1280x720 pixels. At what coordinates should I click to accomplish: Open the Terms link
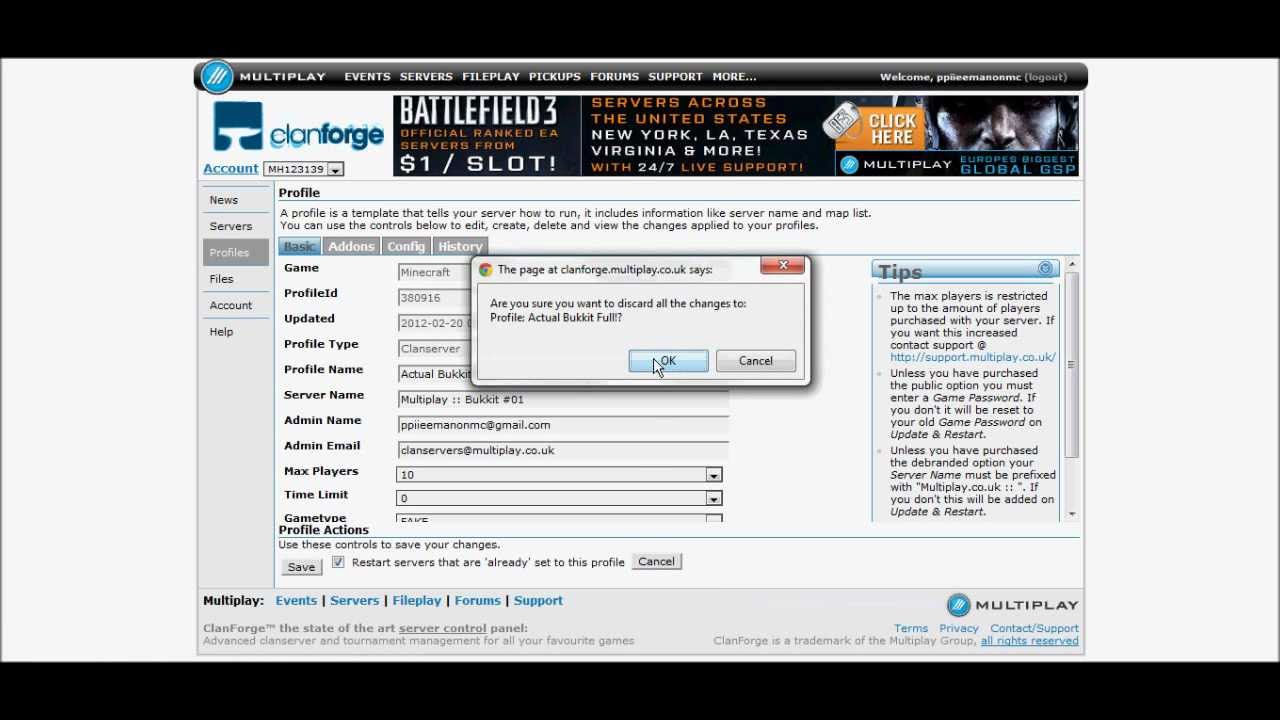[911, 629]
